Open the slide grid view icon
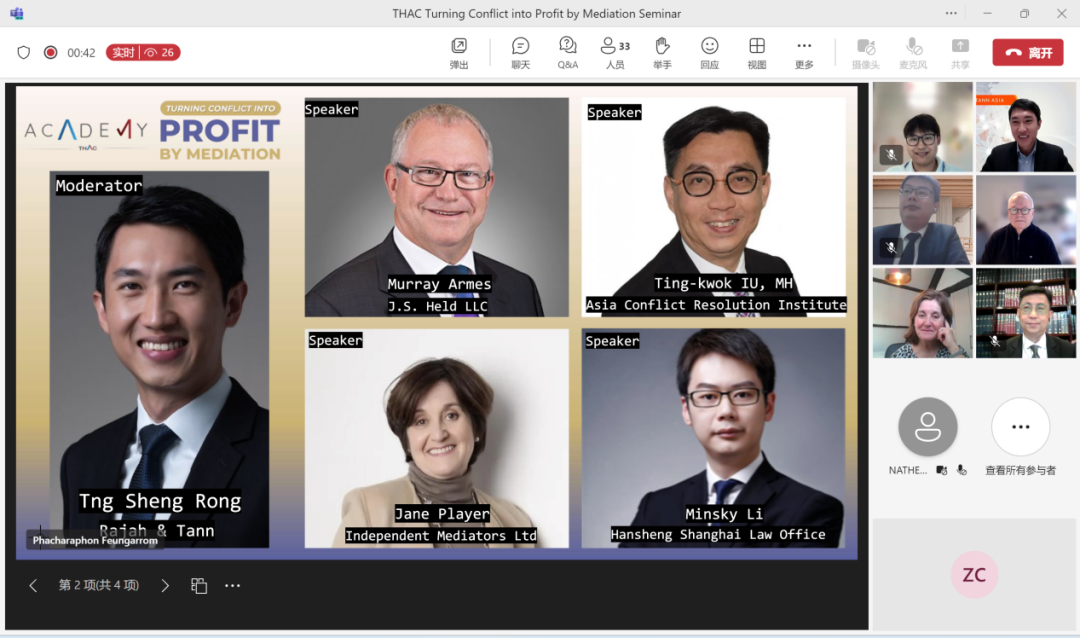The height and width of the screenshot is (638, 1080). pos(199,586)
